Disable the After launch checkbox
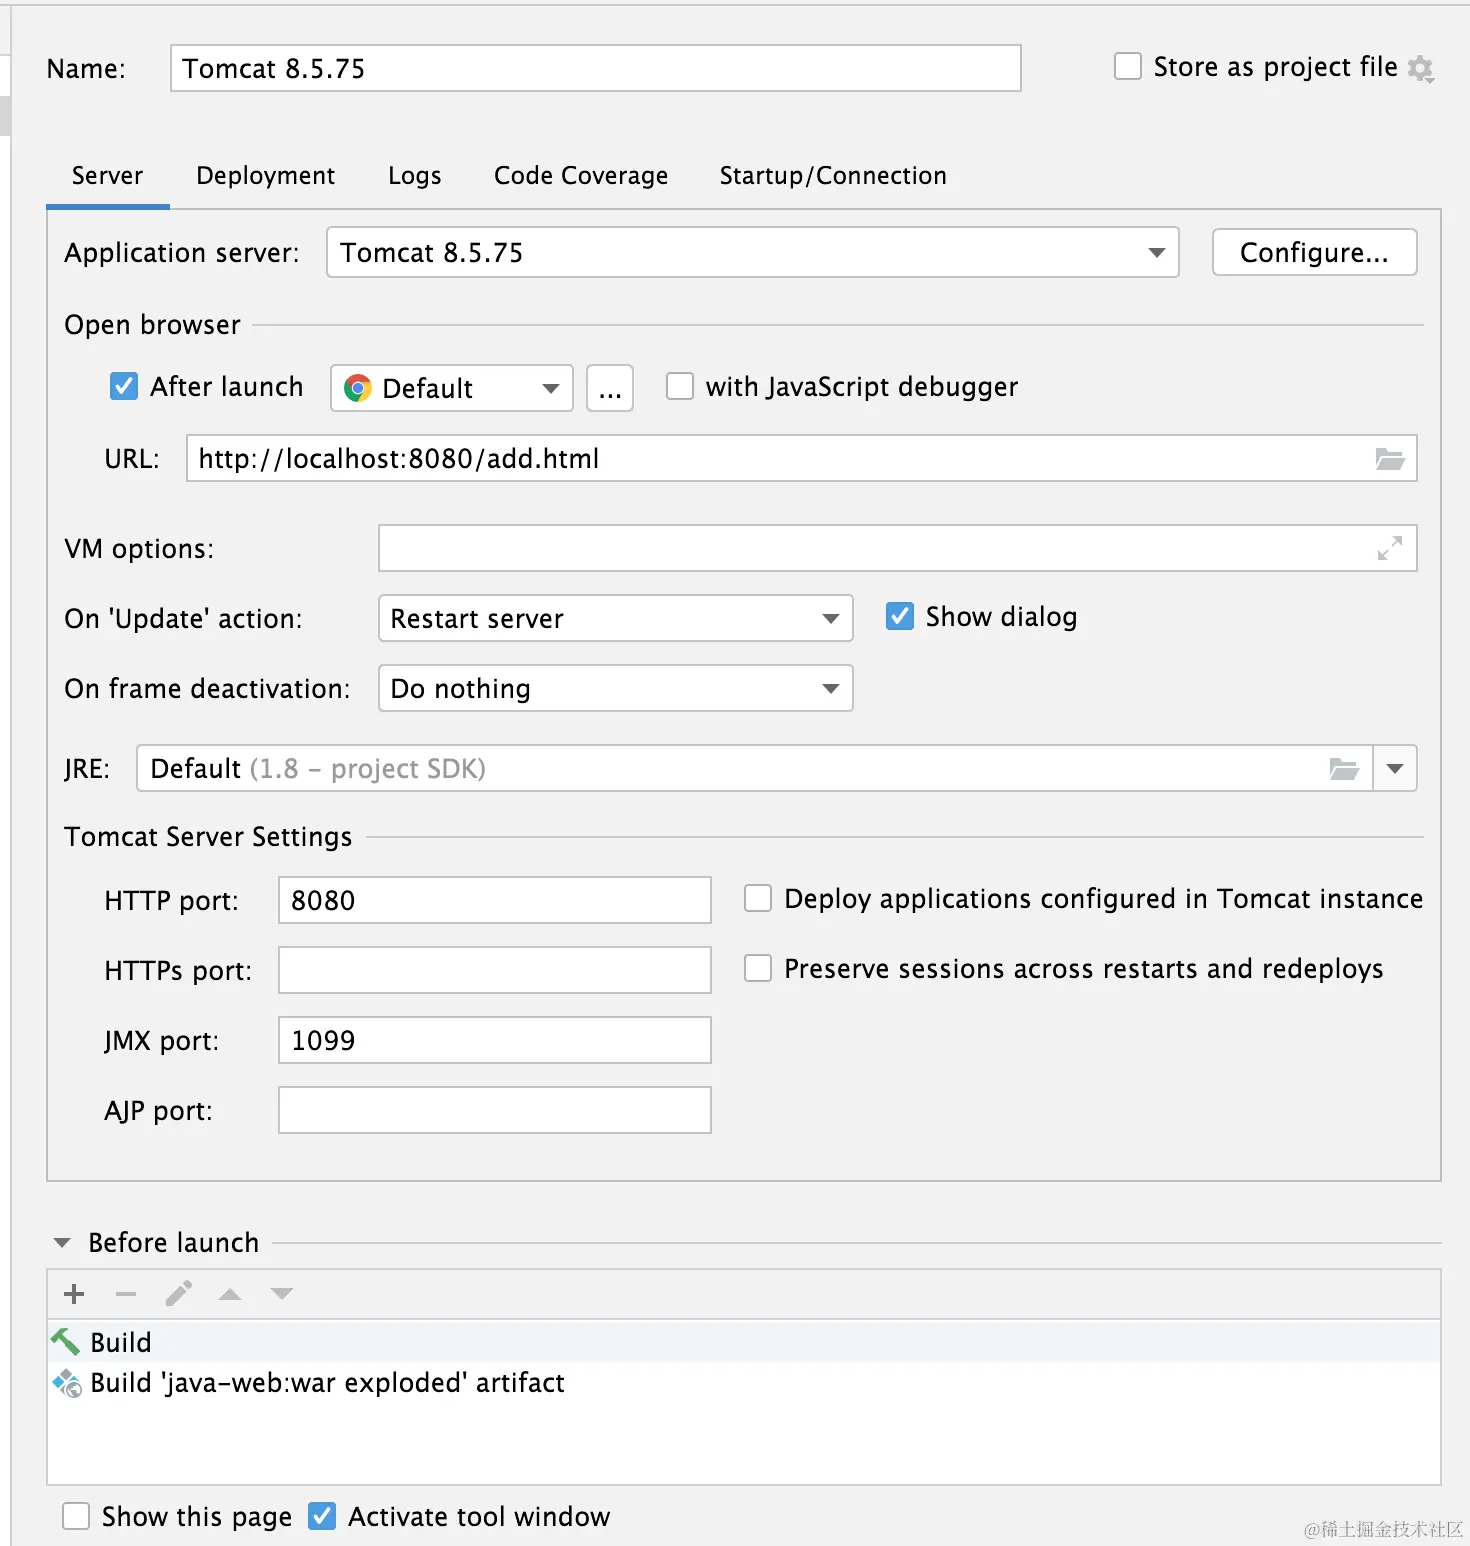The width and height of the screenshot is (1470, 1546). click(124, 386)
